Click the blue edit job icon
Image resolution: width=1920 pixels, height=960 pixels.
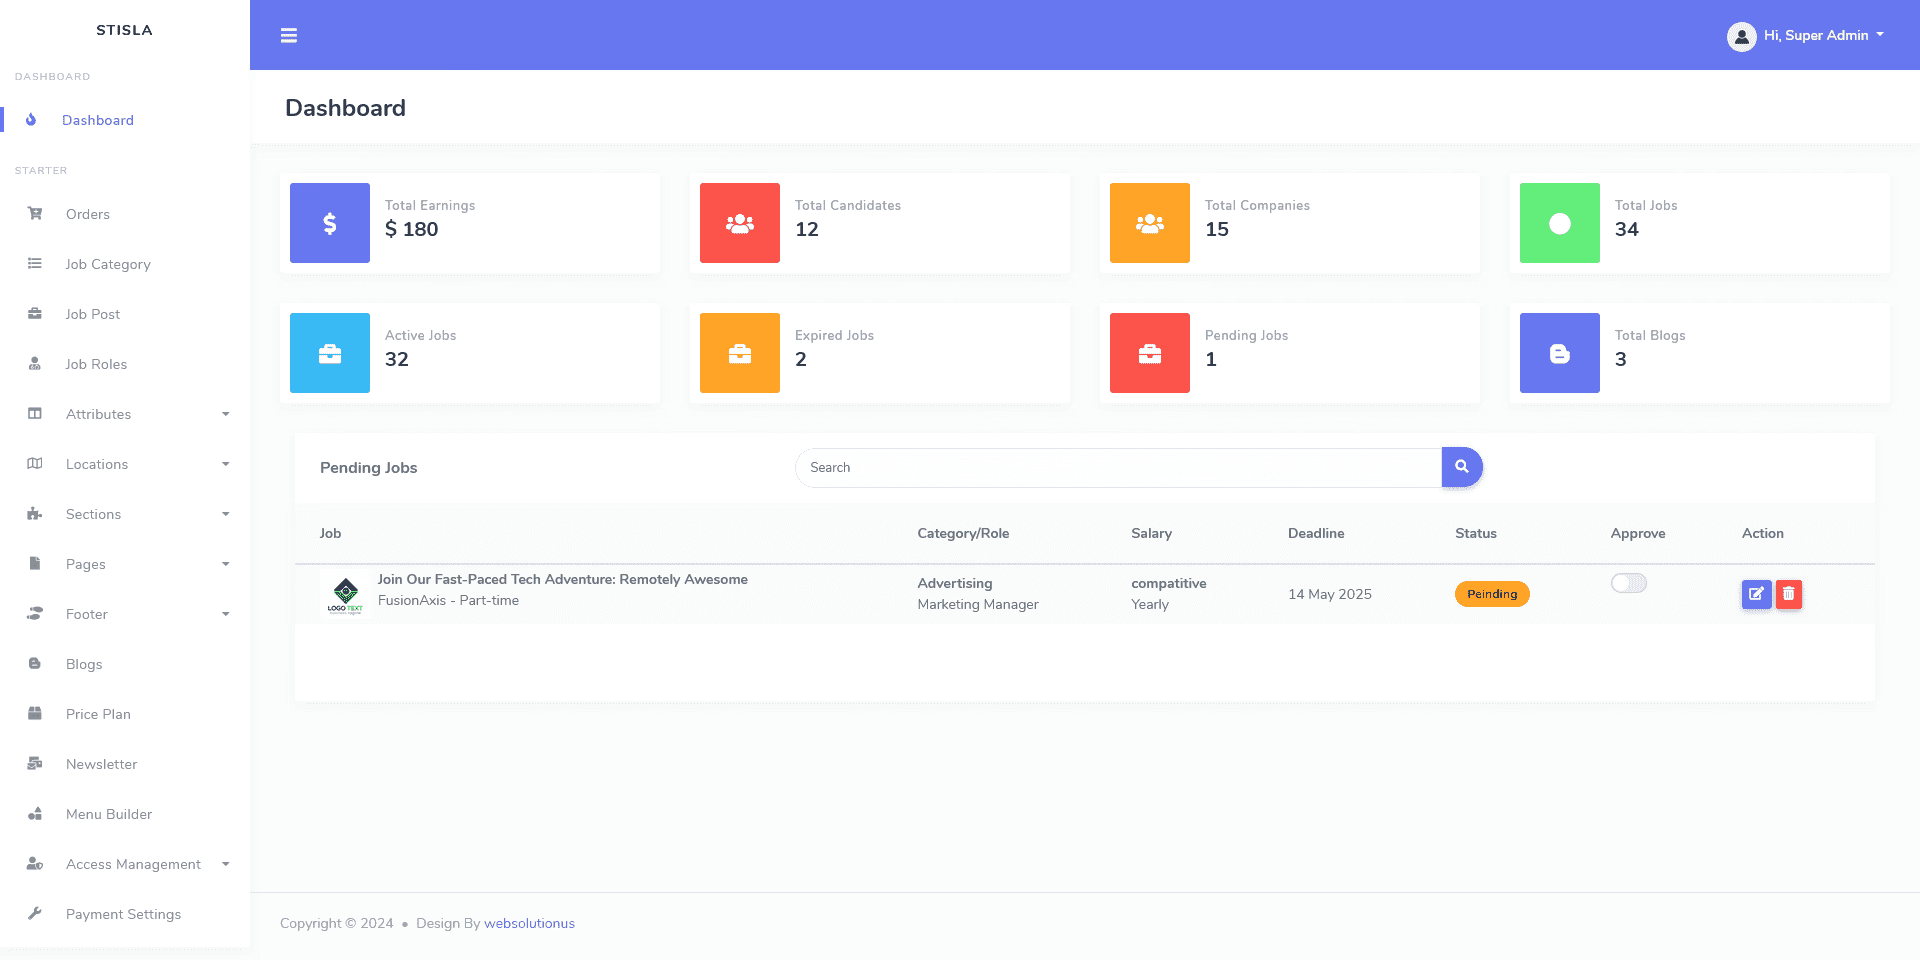point(1756,594)
